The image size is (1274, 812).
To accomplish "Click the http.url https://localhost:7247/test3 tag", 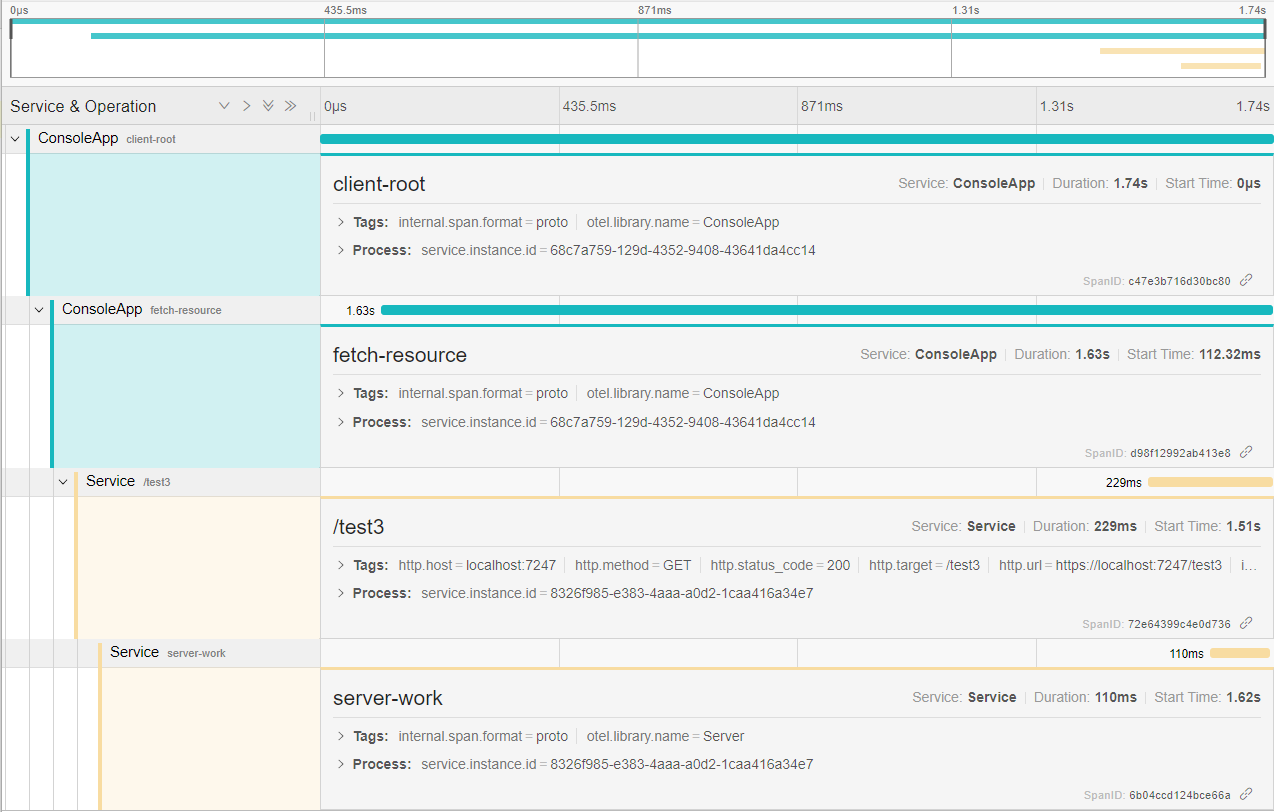I will [1110, 565].
